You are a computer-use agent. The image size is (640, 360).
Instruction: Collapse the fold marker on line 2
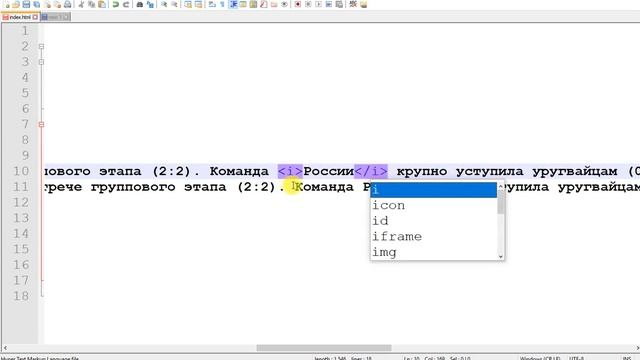[x=41, y=47]
